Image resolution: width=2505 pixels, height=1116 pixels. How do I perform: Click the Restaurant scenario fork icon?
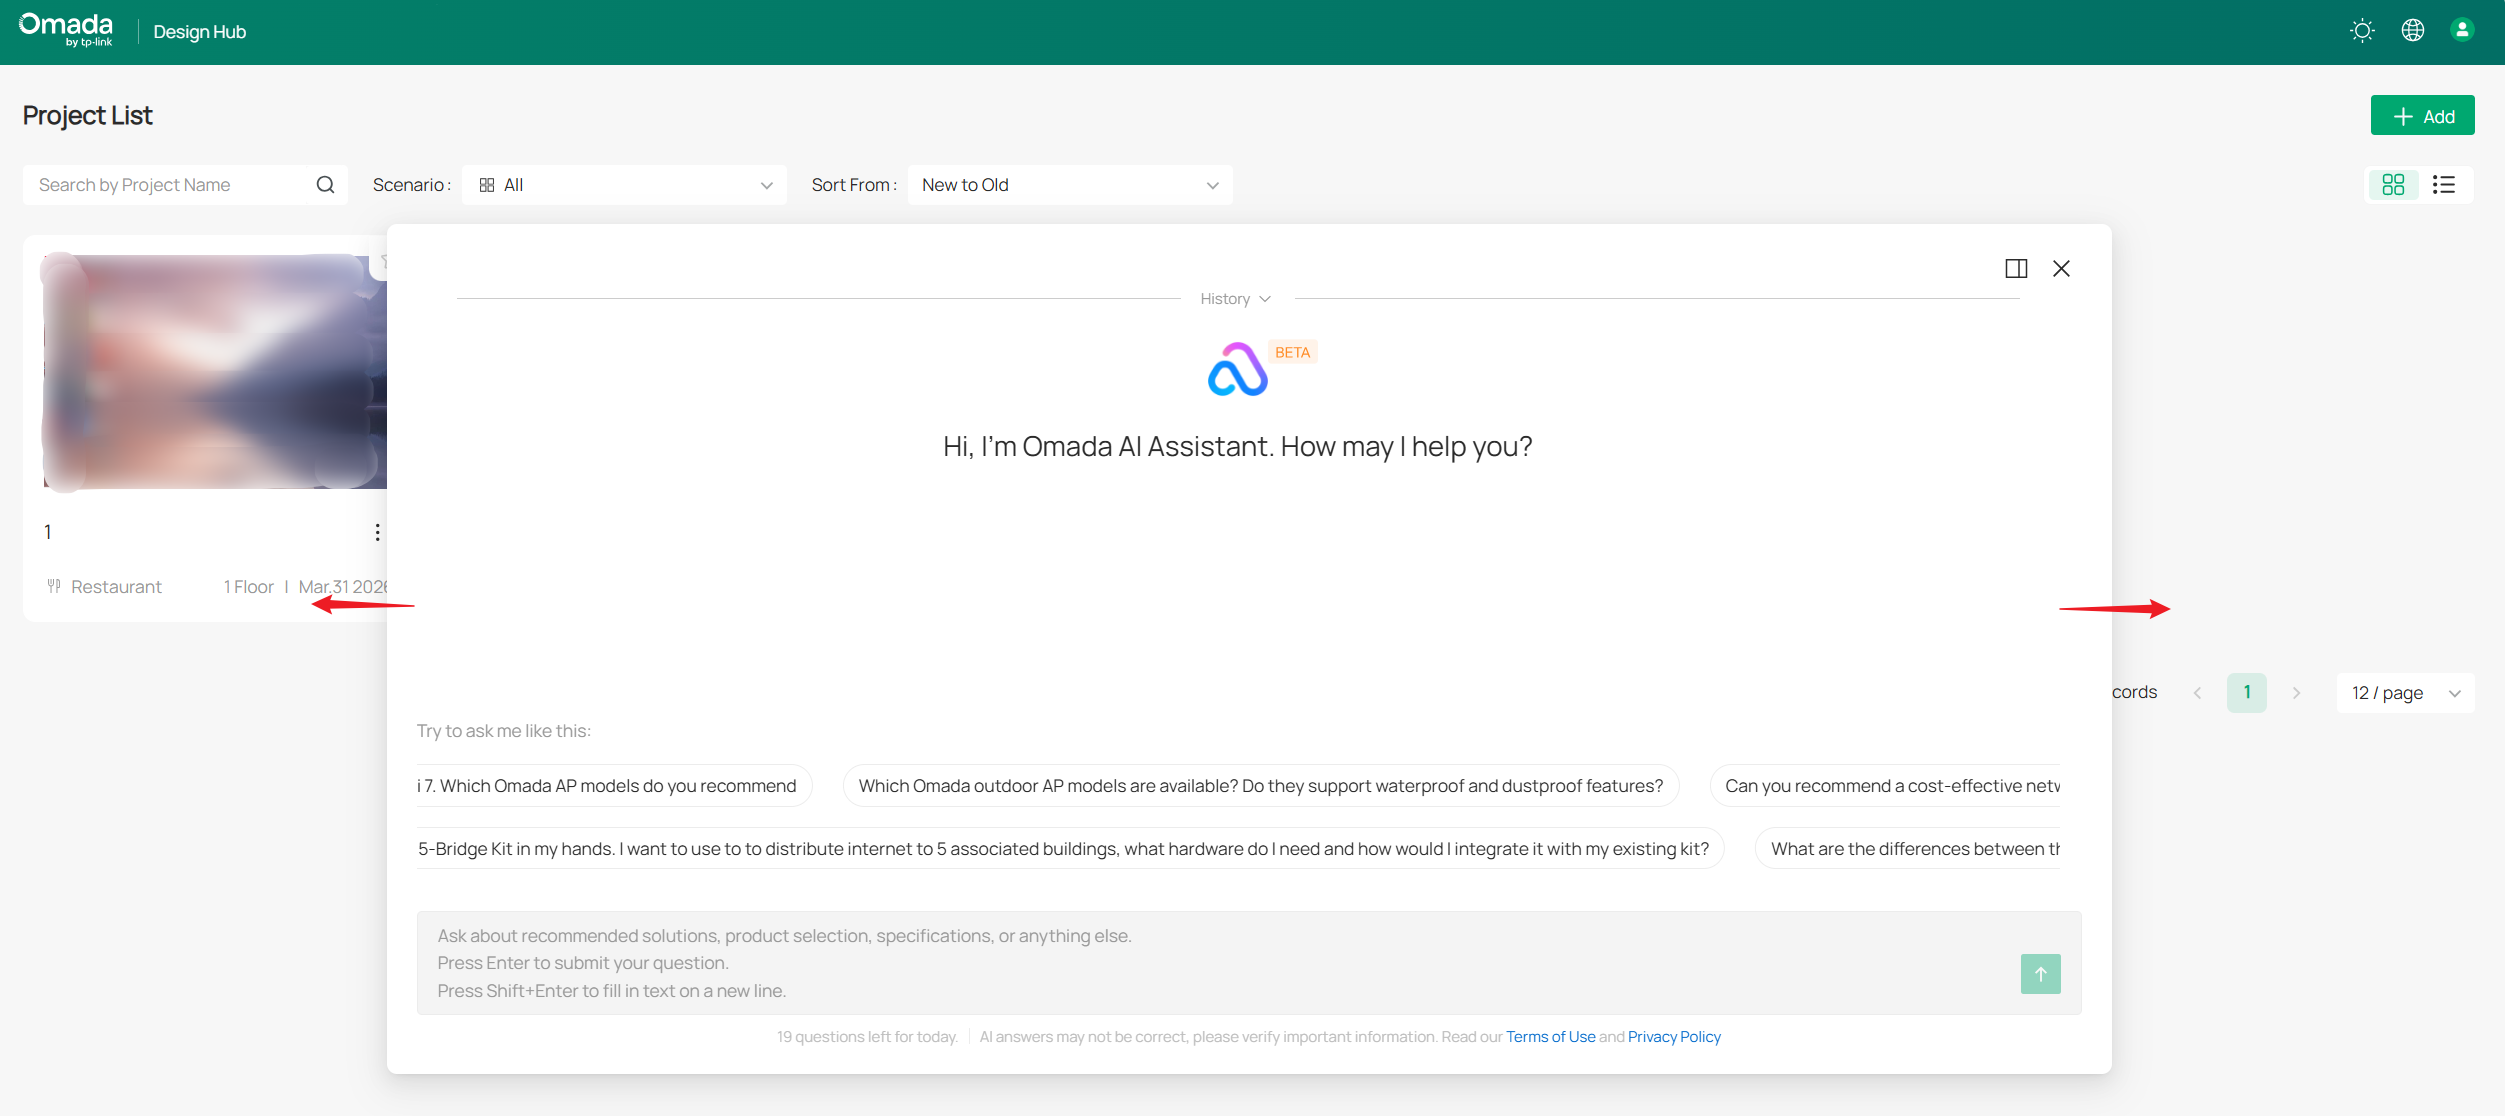coord(54,586)
